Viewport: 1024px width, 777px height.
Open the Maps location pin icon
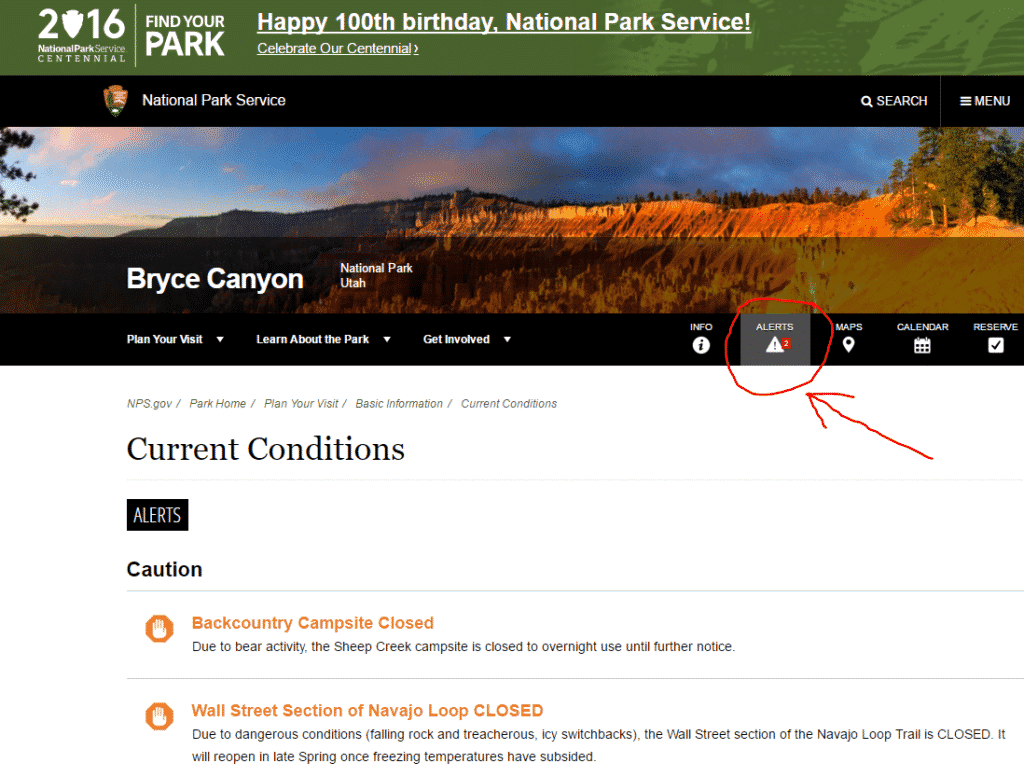coord(848,345)
